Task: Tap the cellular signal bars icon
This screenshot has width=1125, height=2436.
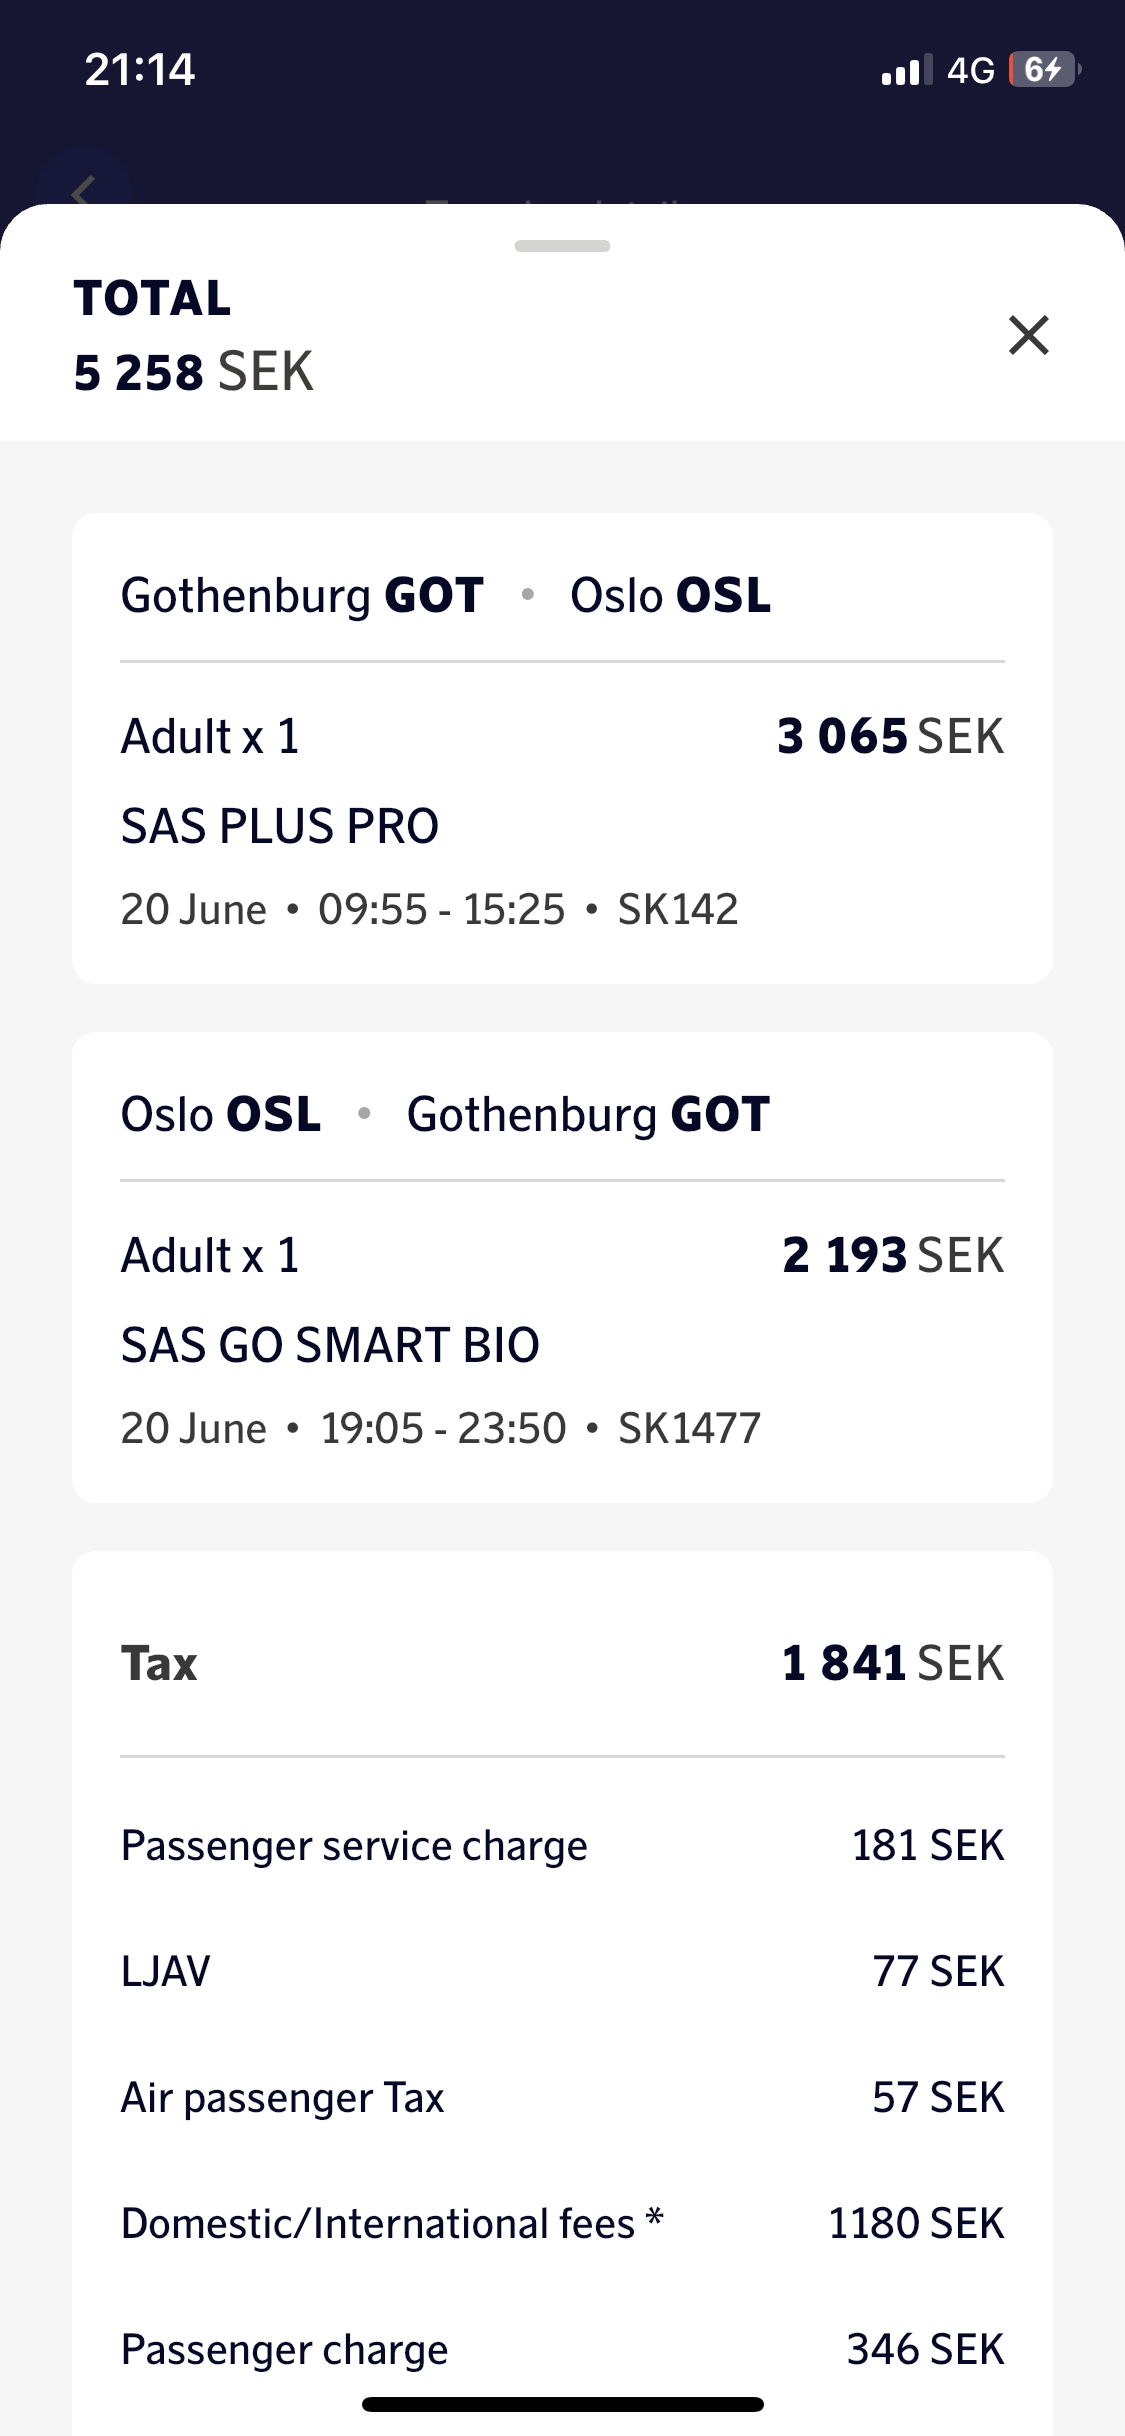Action: click(x=906, y=71)
